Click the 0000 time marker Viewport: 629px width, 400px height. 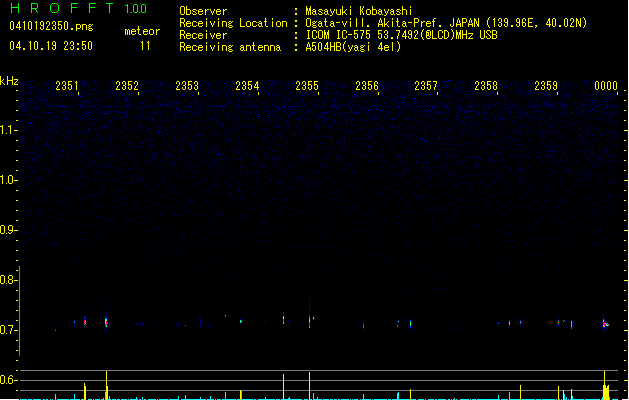pyautogui.click(x=606, y=86)
